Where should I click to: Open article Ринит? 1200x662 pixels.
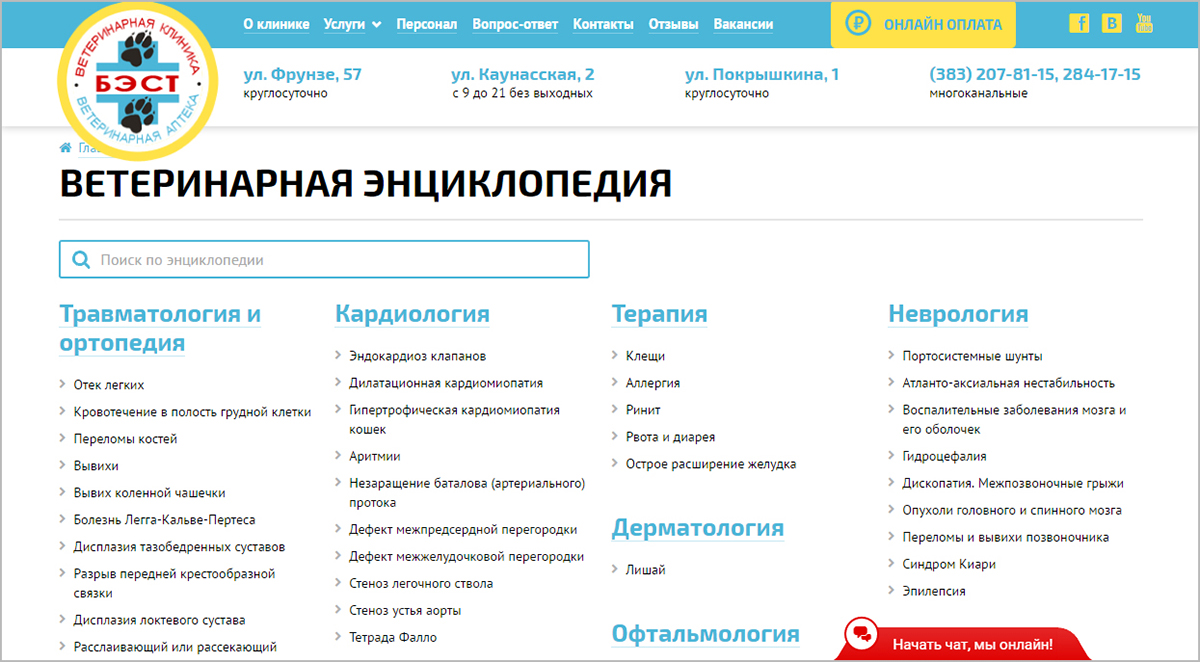tap(643, 409)
